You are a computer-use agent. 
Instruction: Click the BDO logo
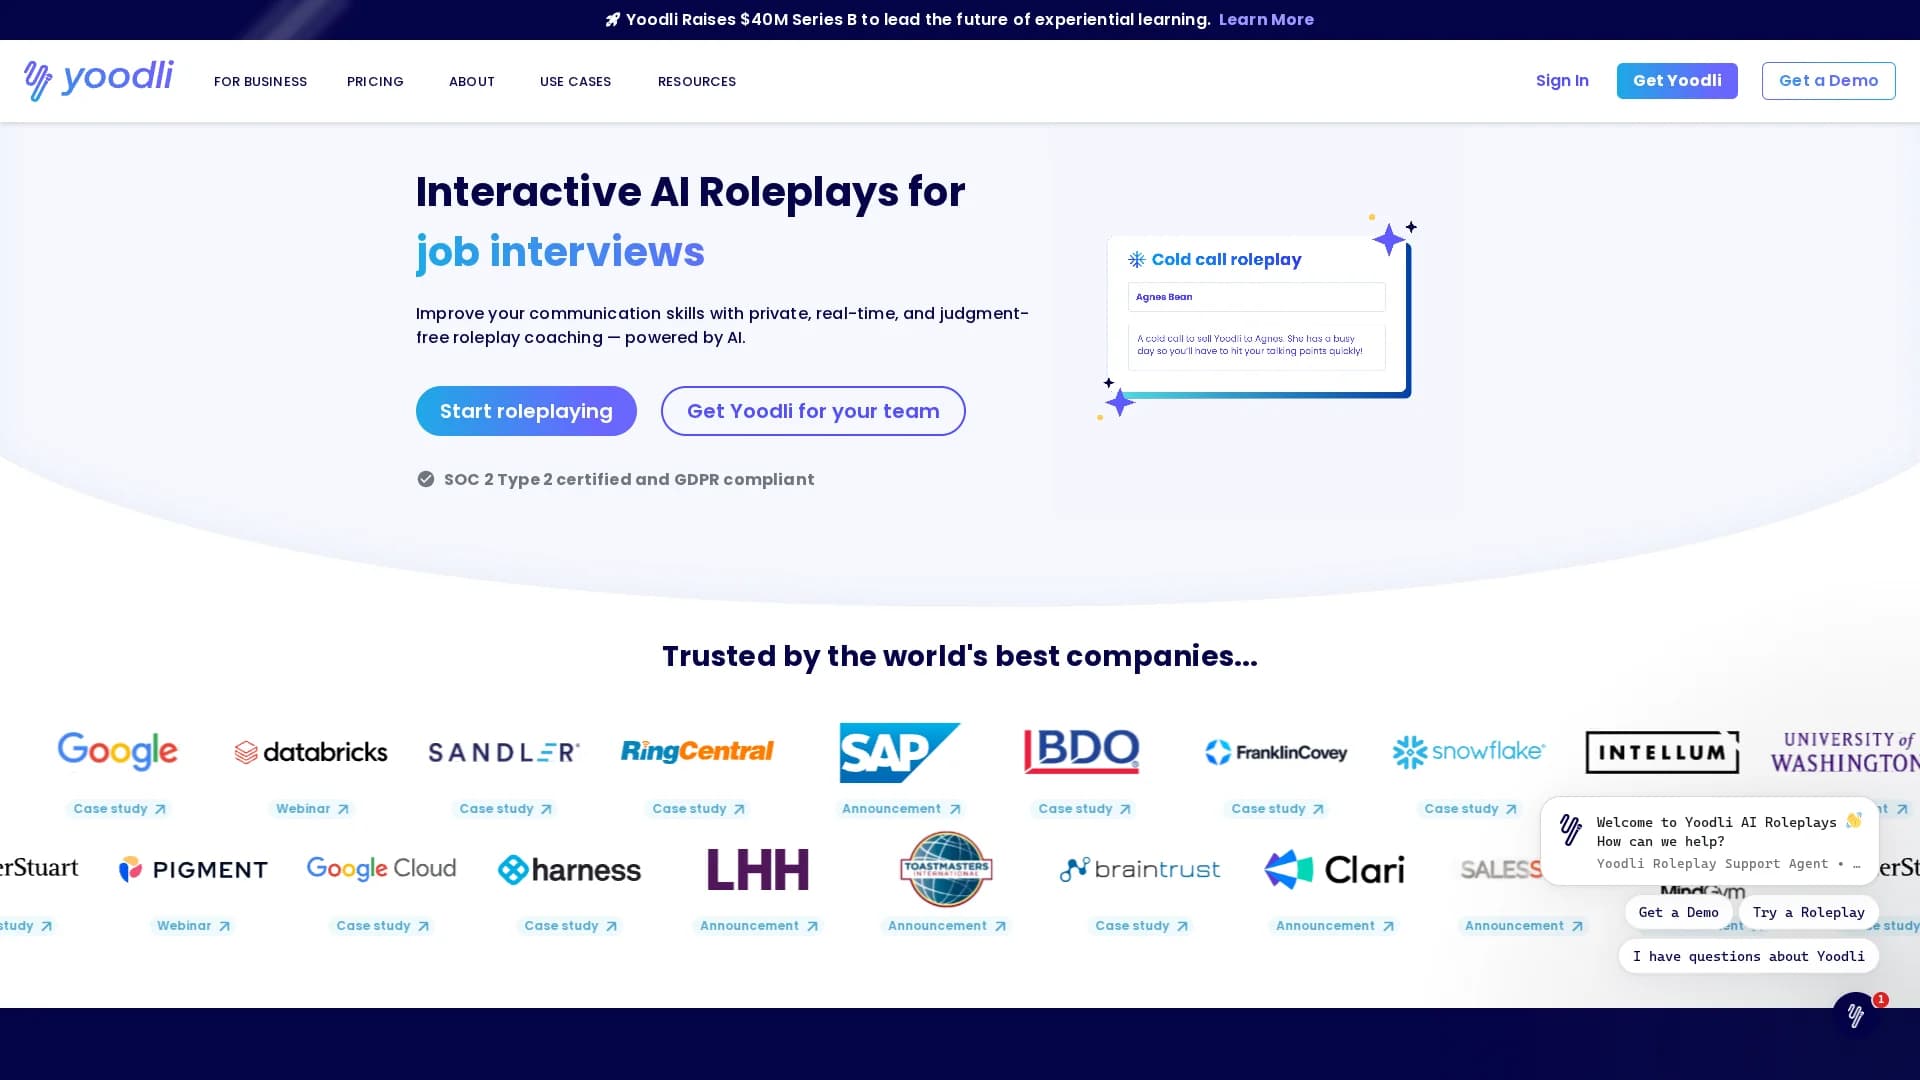point(1082,751)
